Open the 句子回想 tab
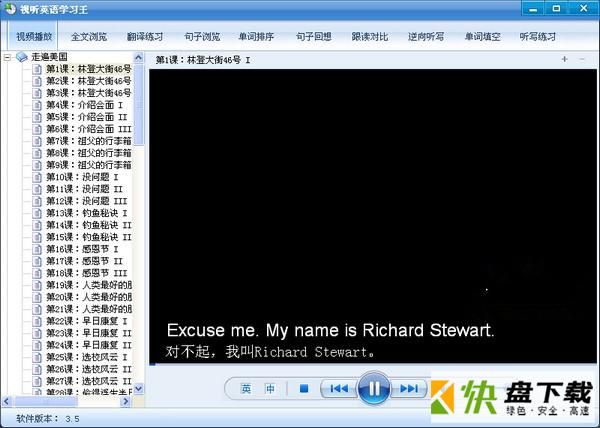The height and width of the screenshot is (428, 600). point(313,37)
